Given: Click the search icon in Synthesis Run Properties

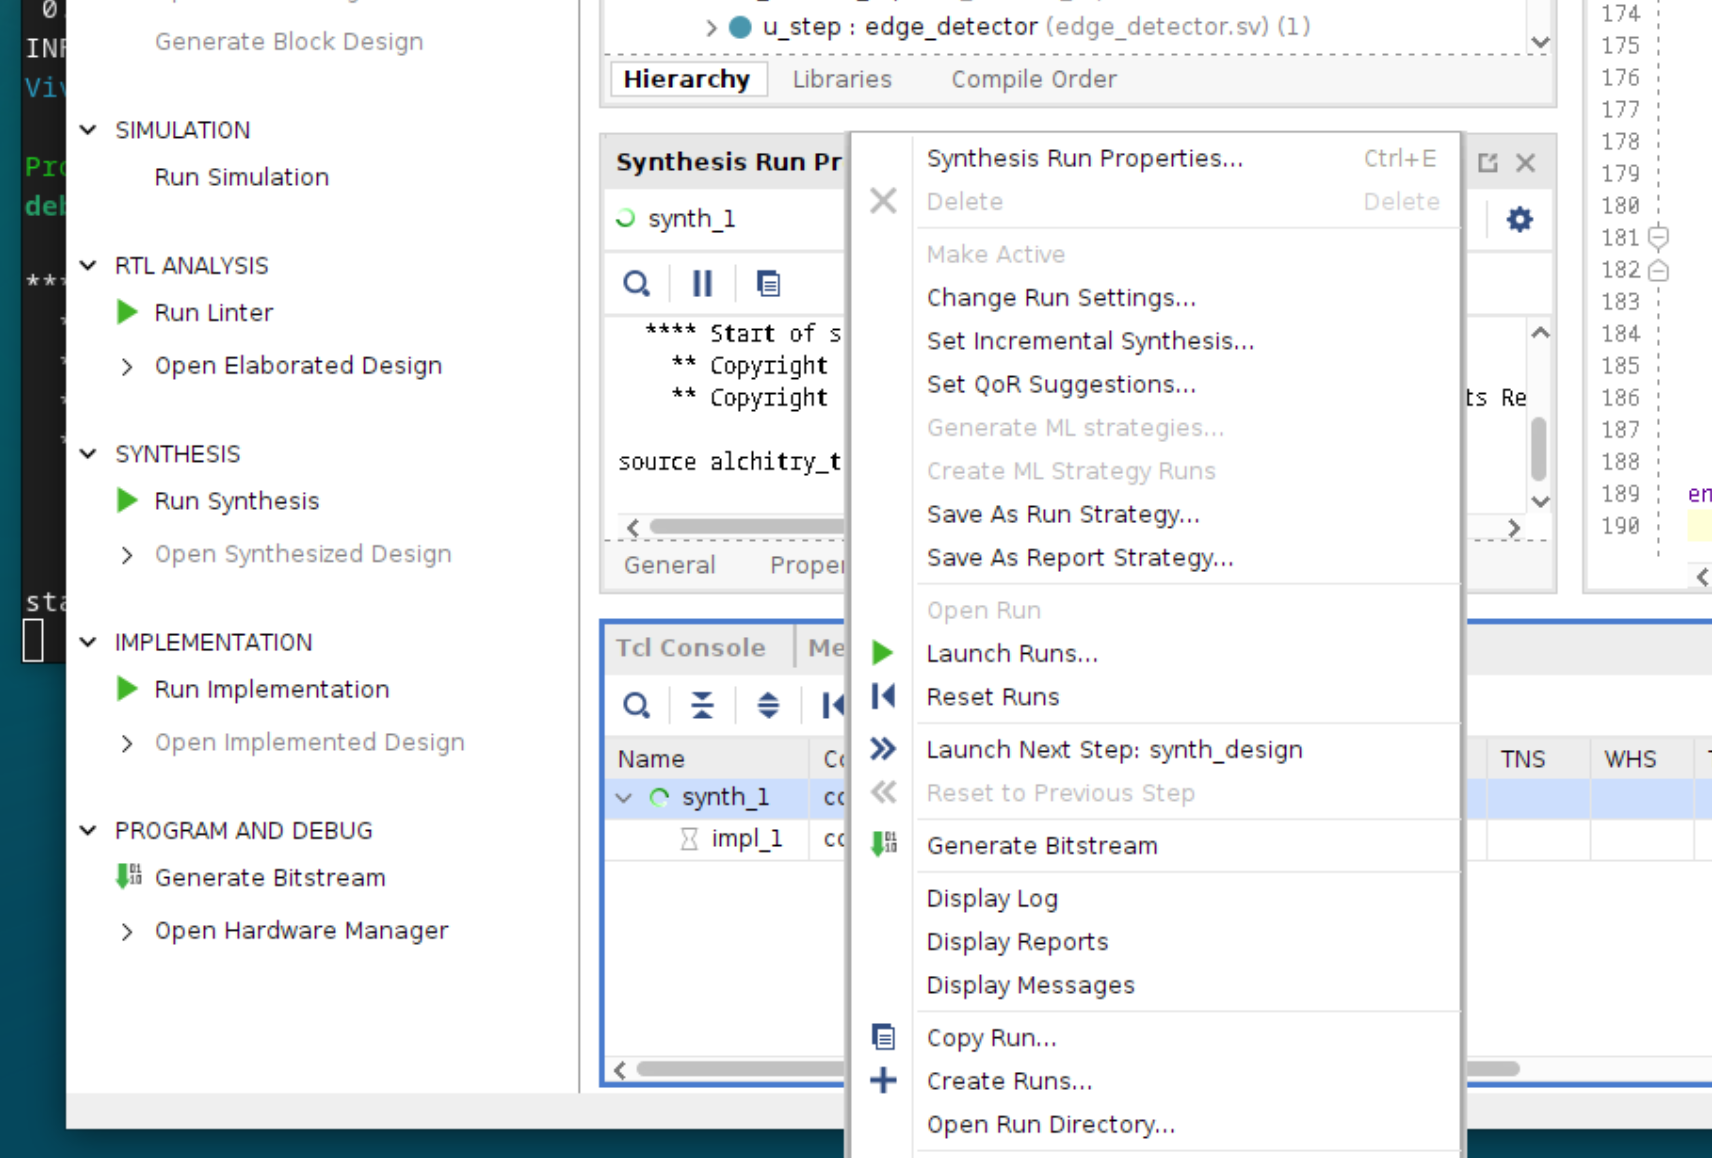Looking at the screenshot, I should coord(636,284).
